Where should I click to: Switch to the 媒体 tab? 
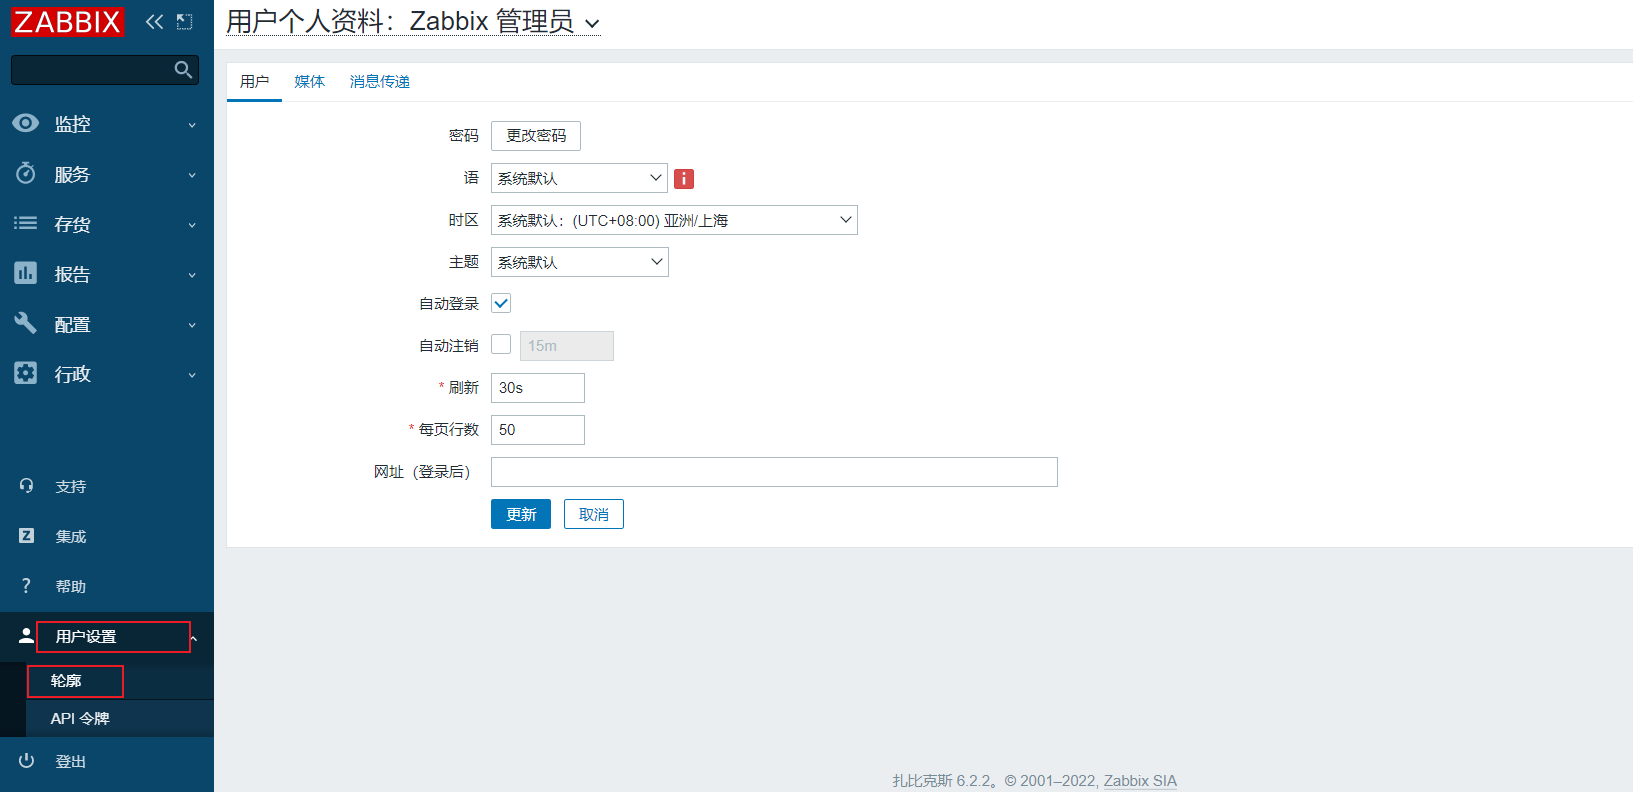coord(310,82)
